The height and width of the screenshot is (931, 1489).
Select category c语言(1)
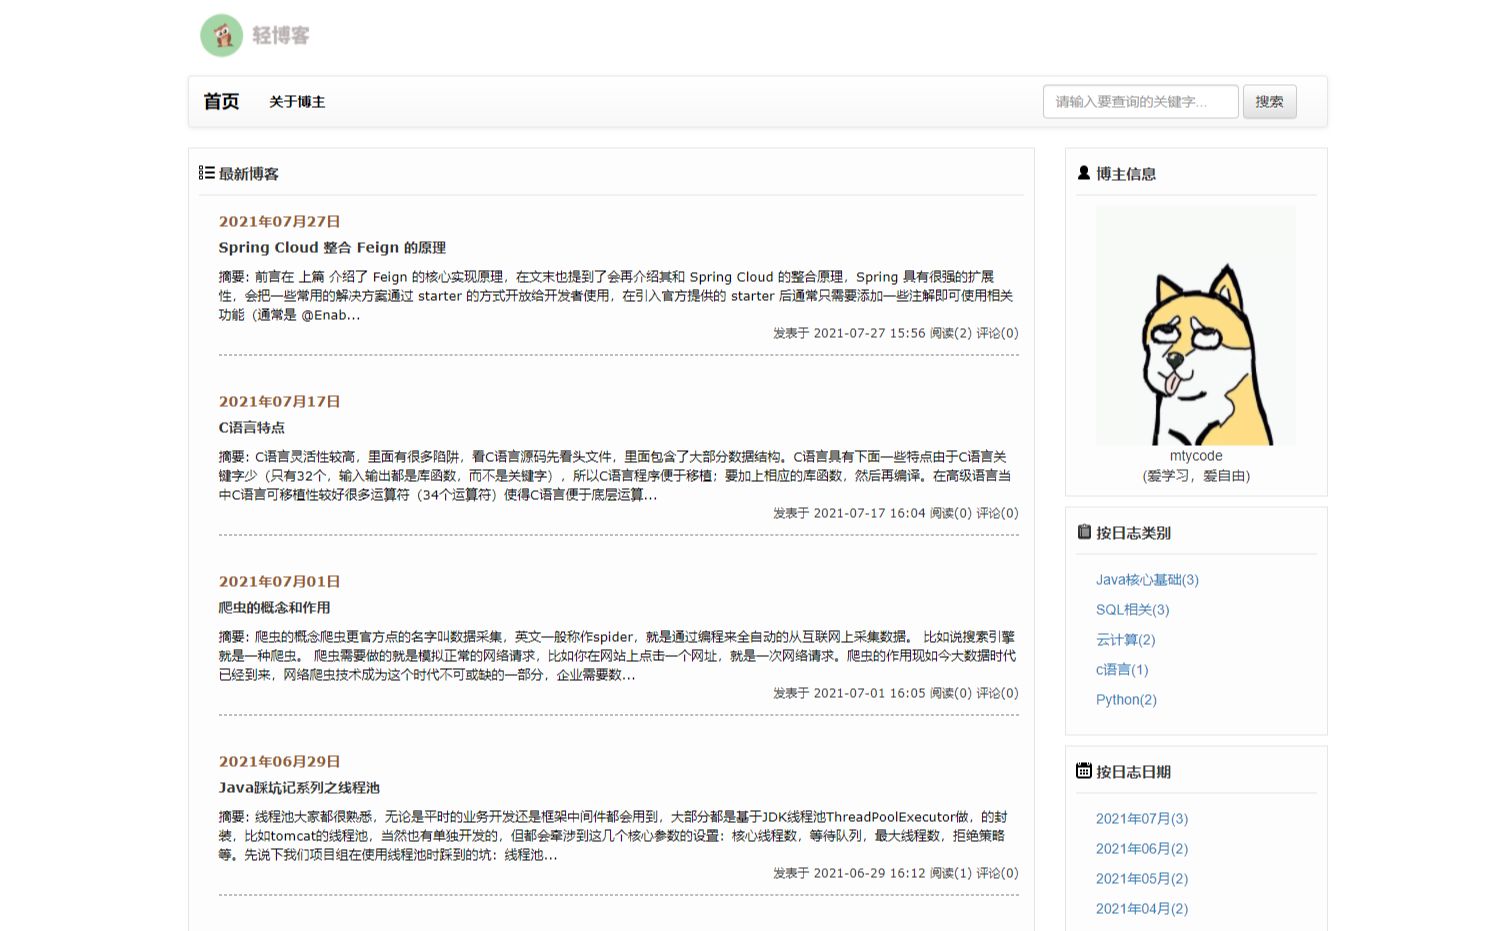1122,670
